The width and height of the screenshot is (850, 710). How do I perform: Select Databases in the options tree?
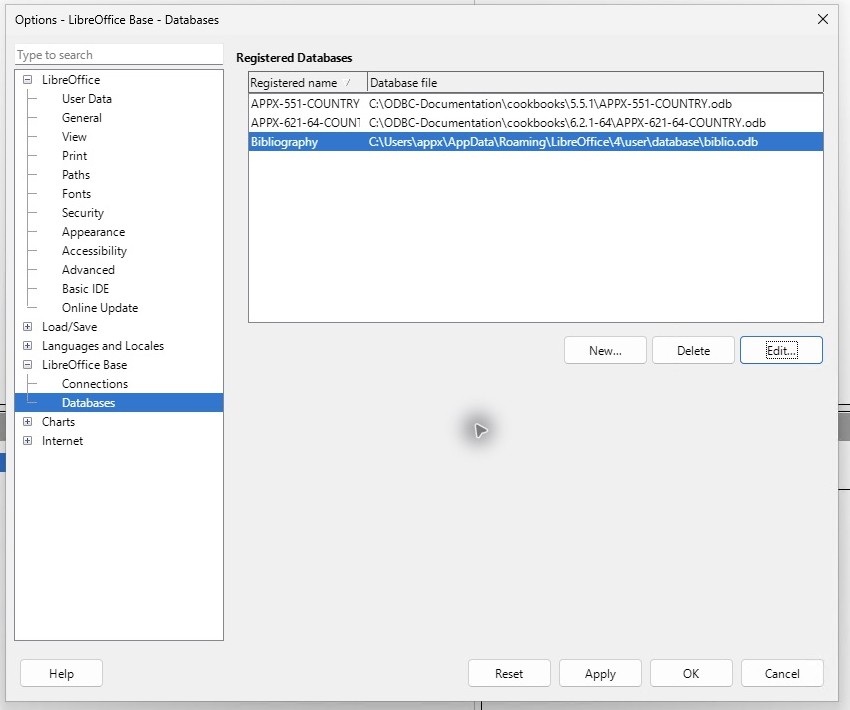point(88,403)
